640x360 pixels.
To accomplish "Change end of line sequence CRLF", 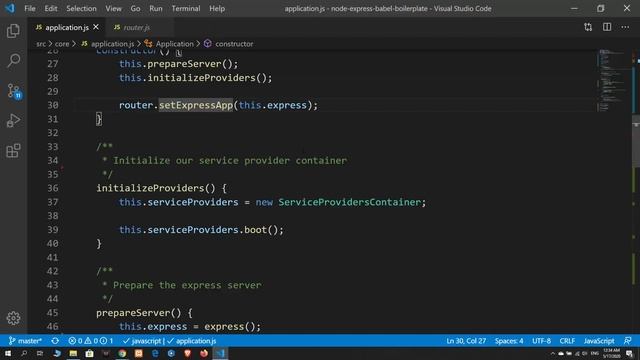I will coord(567,341).
